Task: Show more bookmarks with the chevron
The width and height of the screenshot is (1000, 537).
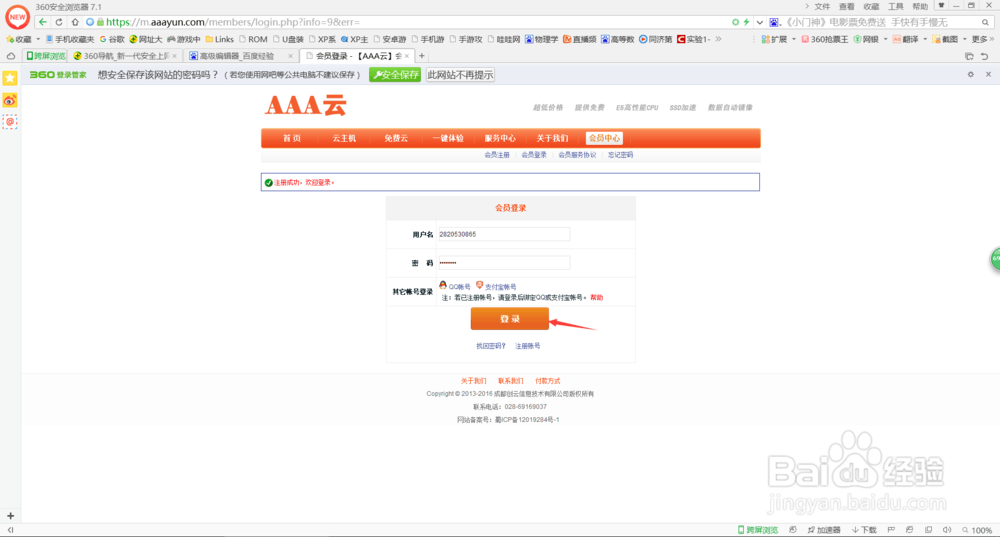Action: click(719, 39)
